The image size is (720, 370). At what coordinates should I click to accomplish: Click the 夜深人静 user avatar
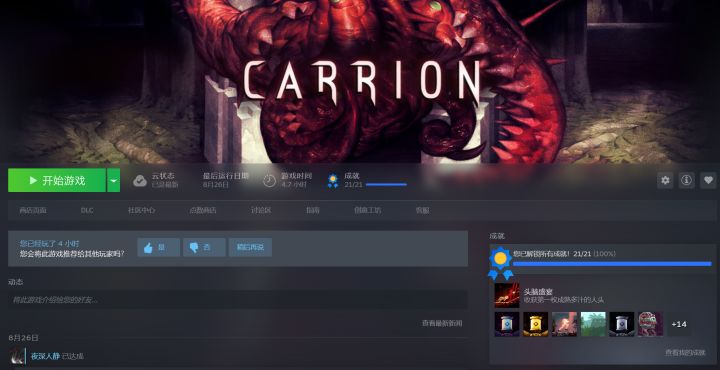(18, 356)
